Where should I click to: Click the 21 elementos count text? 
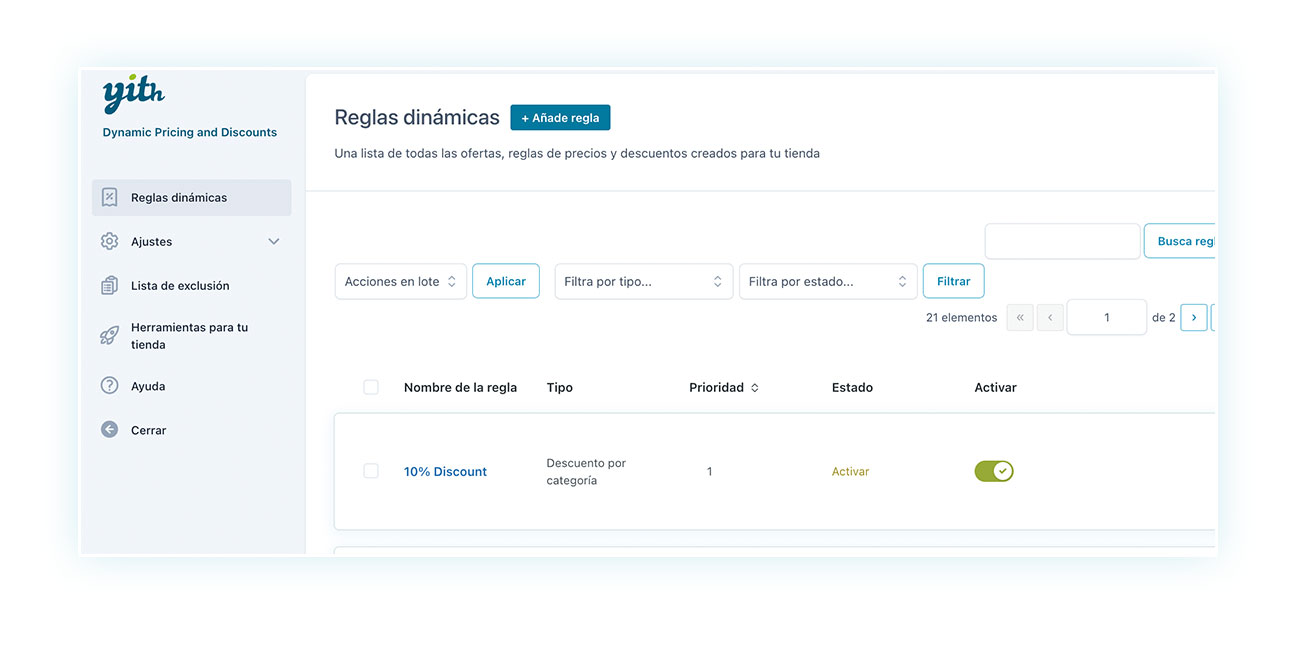pos(961,317)
